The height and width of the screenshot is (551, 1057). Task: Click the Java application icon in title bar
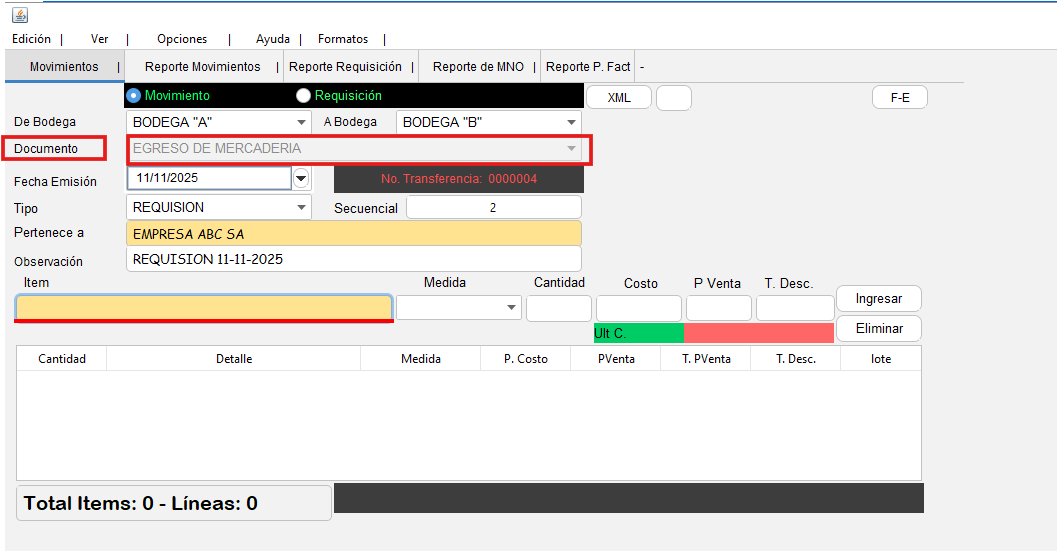coord(20,15)
